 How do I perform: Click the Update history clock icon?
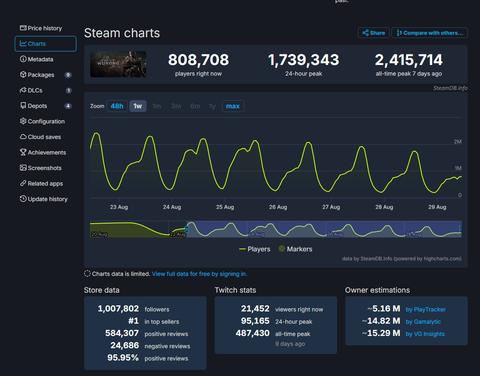click(23, 199)
